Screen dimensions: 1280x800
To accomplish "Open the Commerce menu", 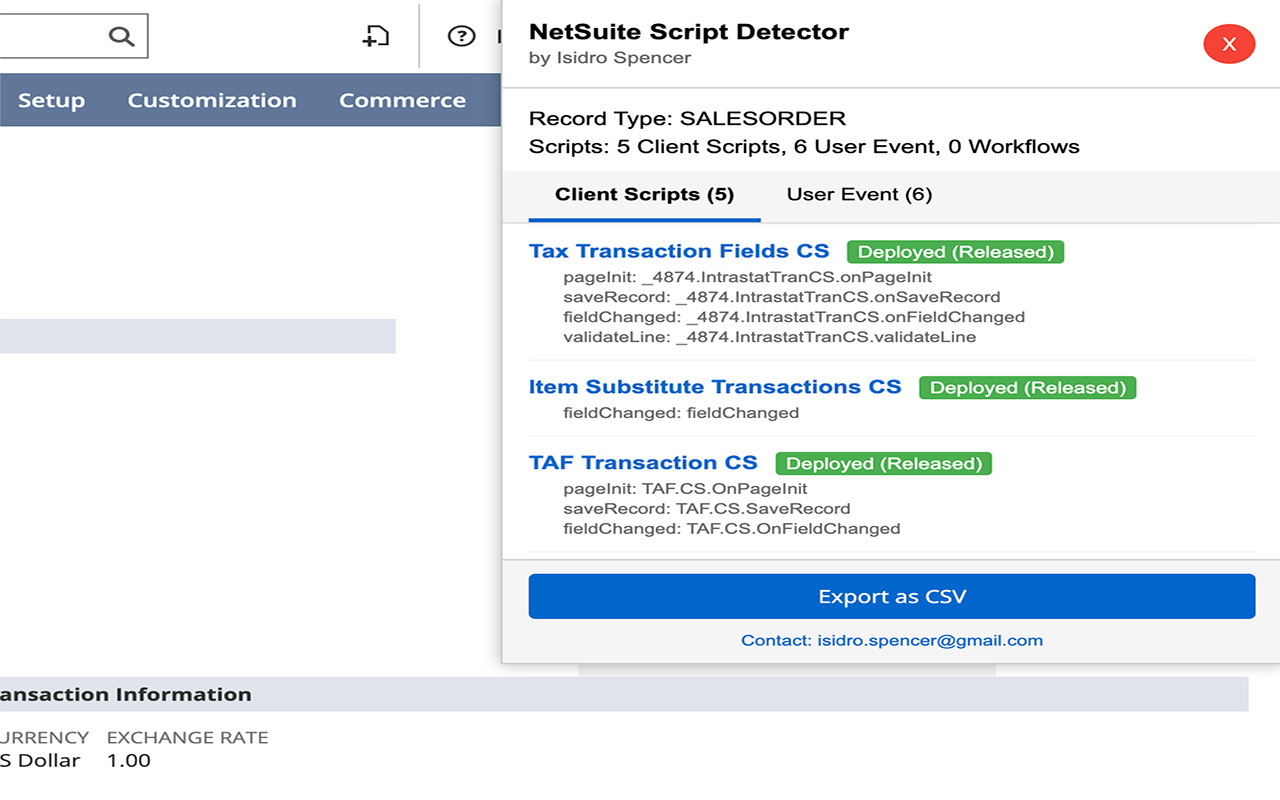I will (402, 100).
